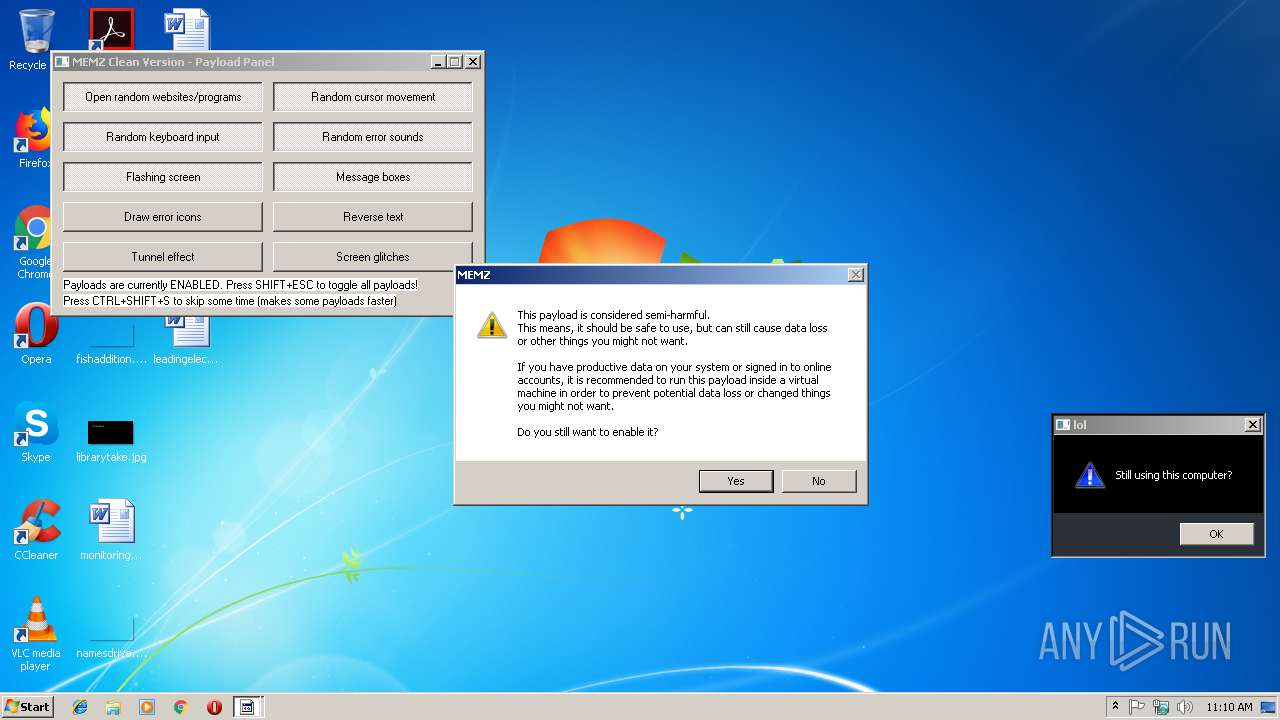
Task: Open the network tray icon
Action: 1161,707
